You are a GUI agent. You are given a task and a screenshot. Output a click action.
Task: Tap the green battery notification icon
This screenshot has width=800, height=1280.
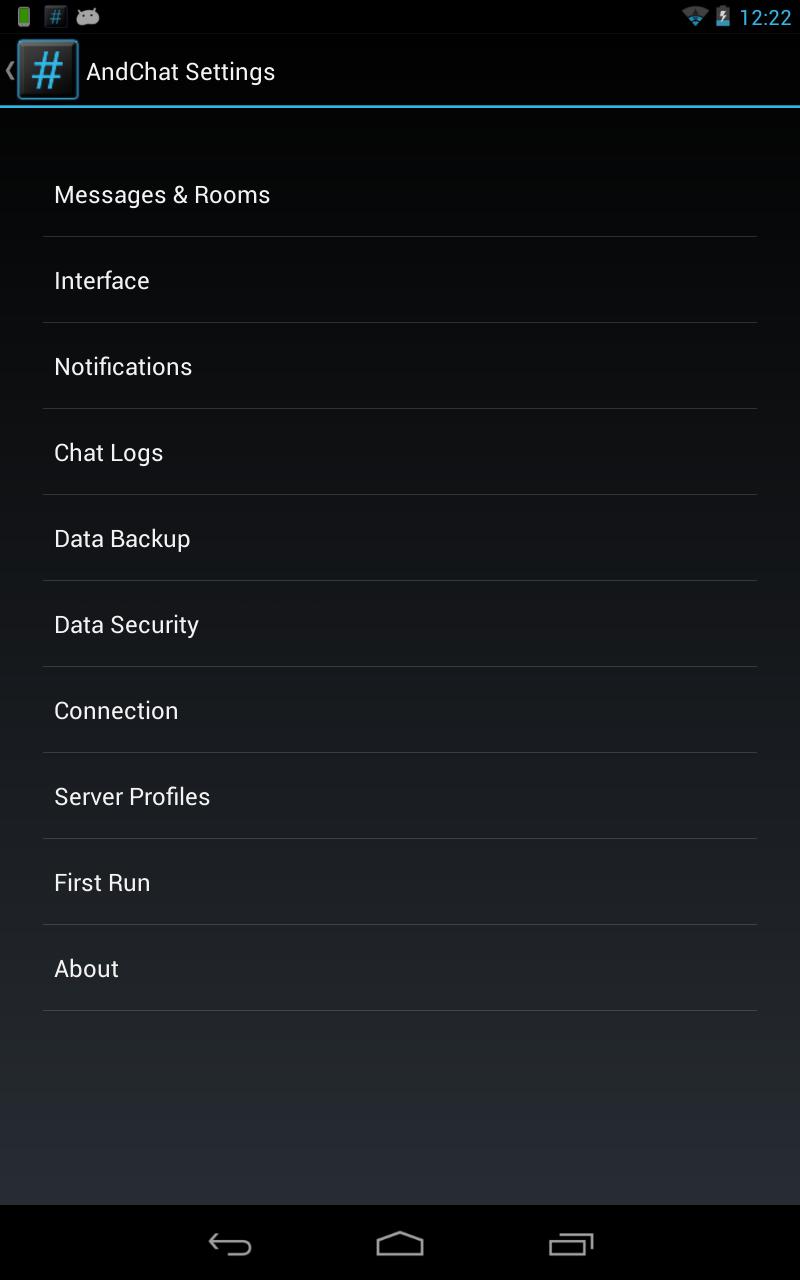[x=24, y=17]
